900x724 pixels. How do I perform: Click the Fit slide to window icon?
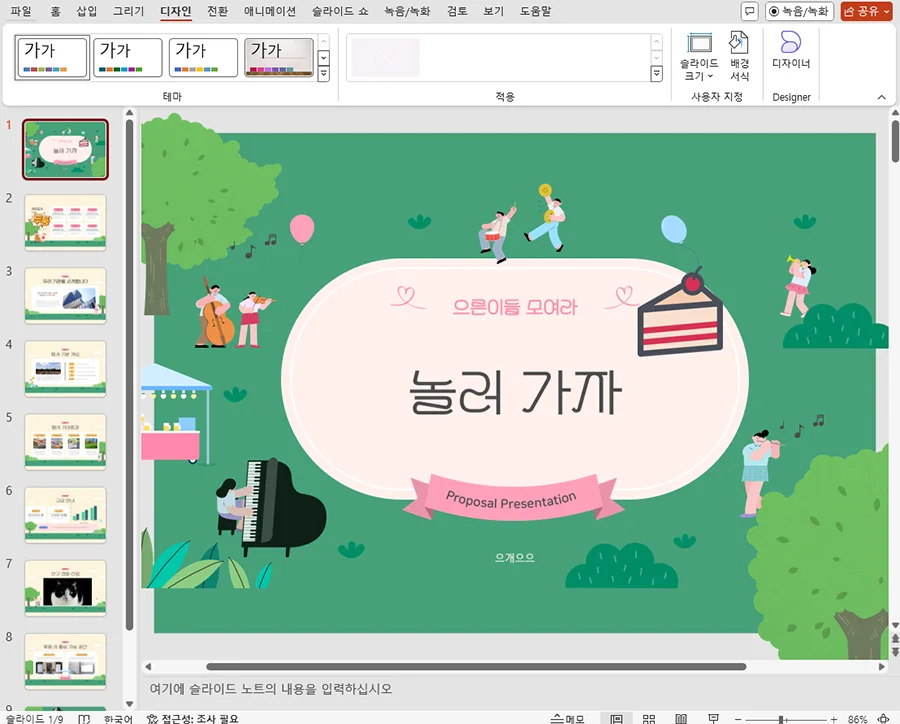tap(884, 717)
